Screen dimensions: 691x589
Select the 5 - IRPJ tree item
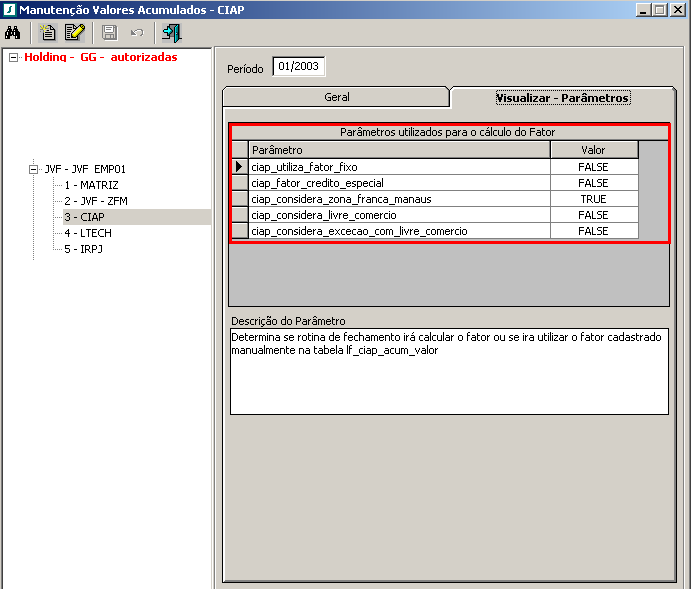point(84,249)
